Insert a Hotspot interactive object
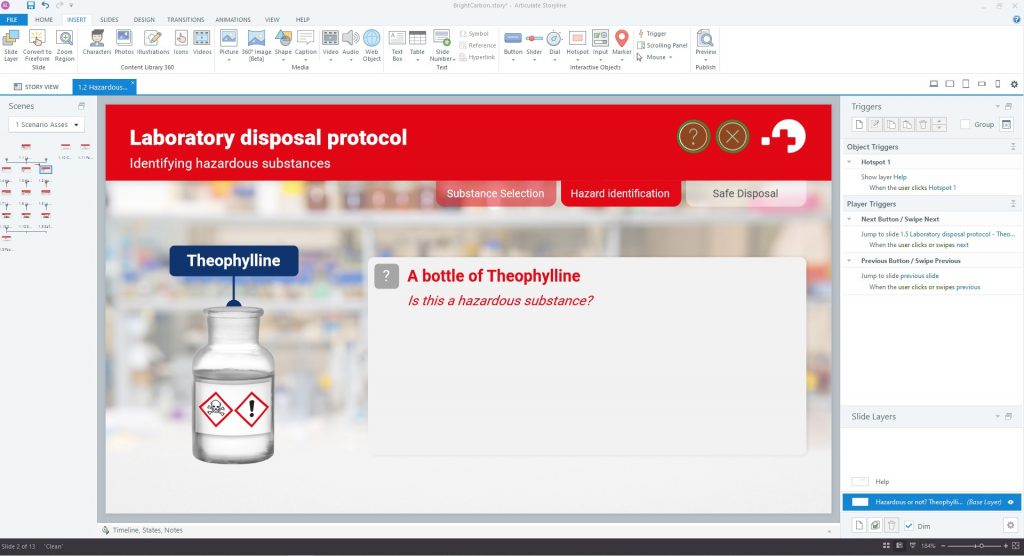Screen dimensions: 1024x556 click(x=577, y=45)
